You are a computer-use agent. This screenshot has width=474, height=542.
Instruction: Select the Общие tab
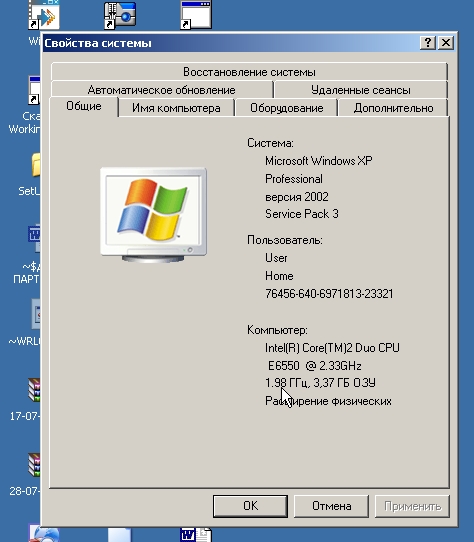tap(84, 106)
